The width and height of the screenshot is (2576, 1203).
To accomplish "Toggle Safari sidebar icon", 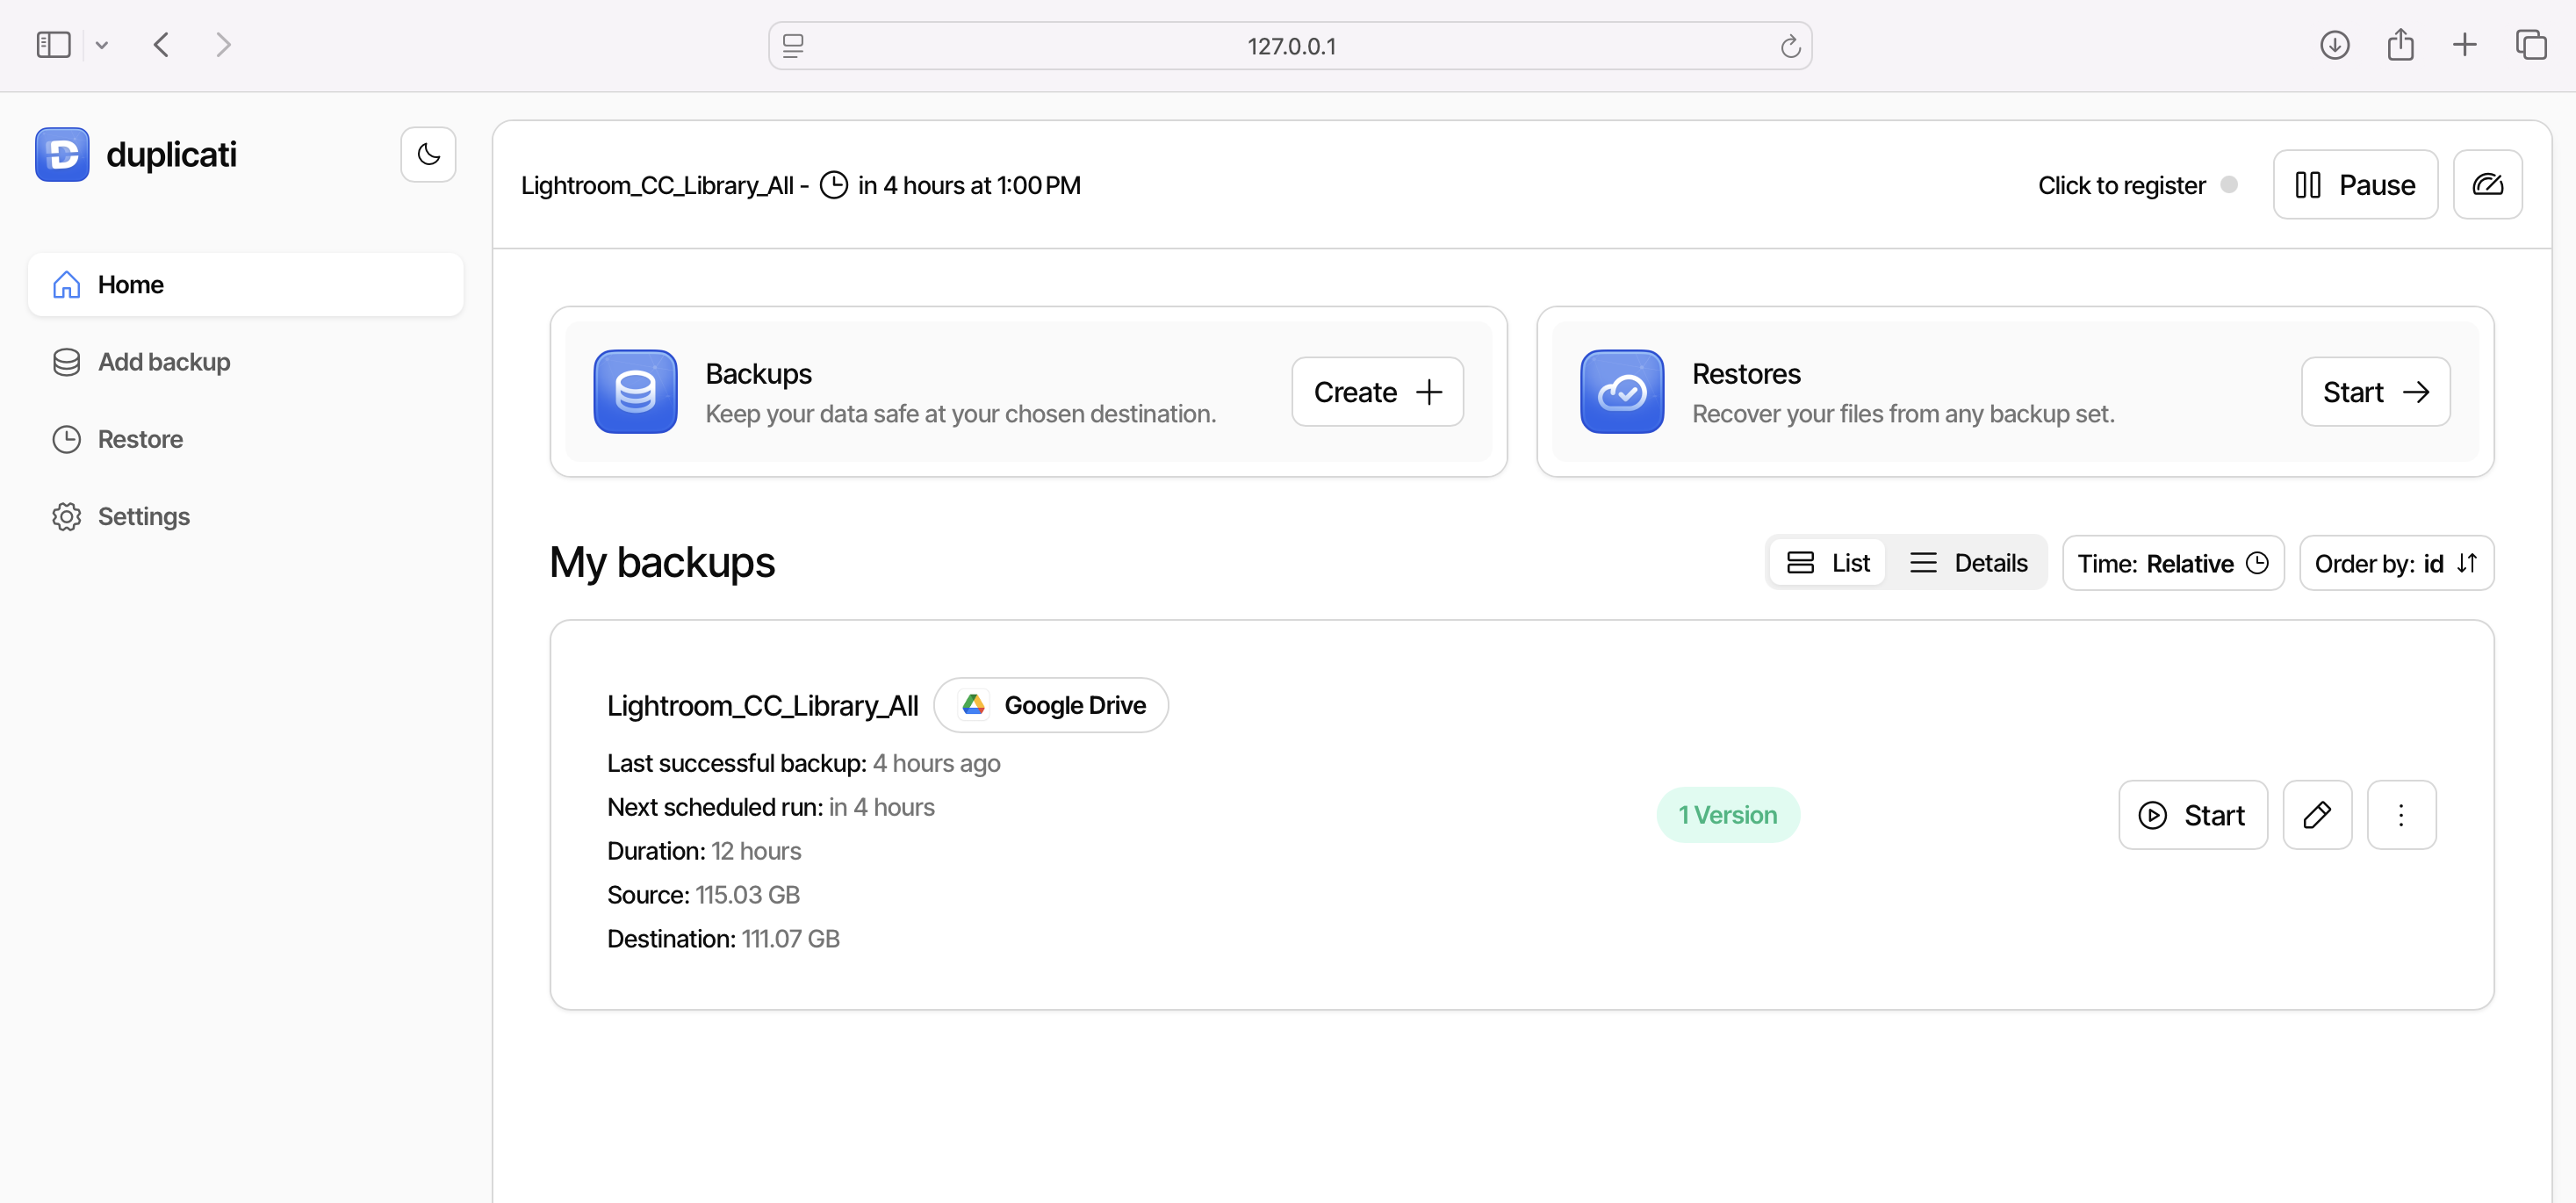I will pos(53,45).
